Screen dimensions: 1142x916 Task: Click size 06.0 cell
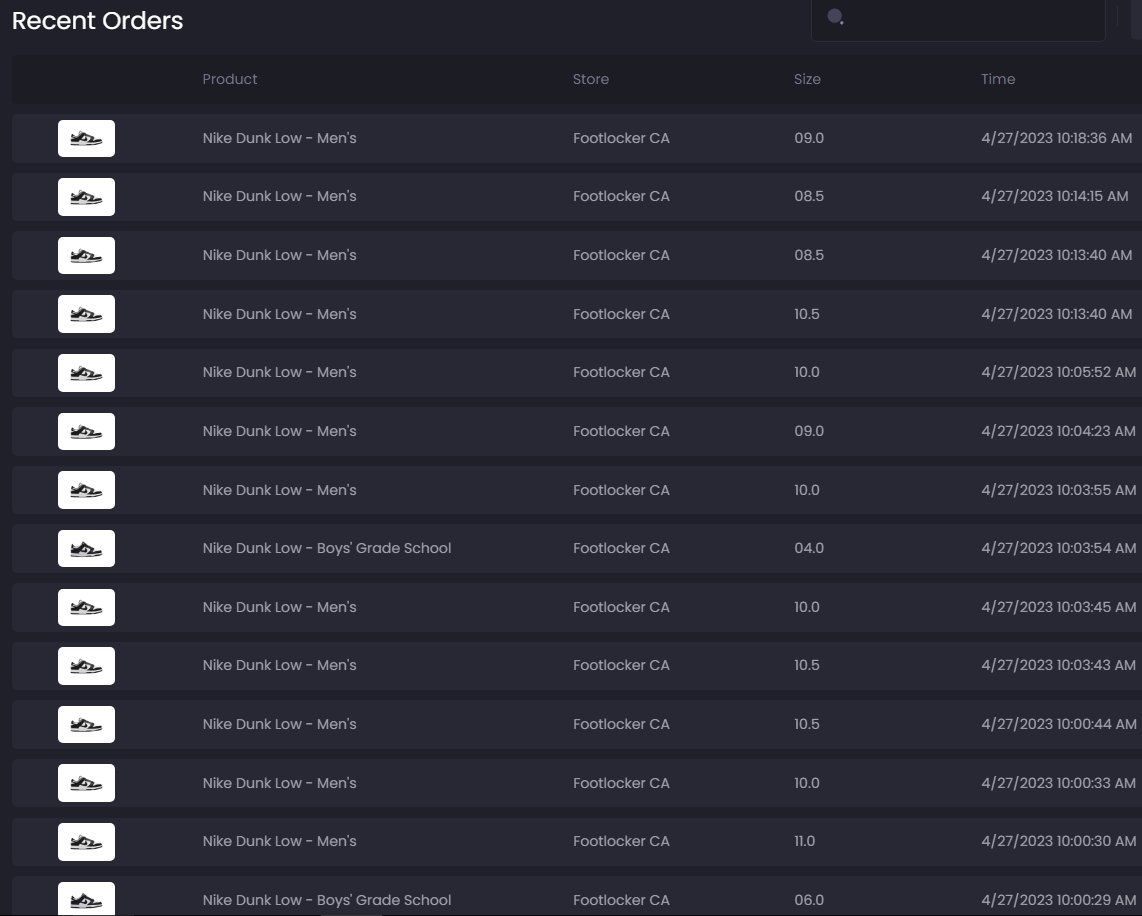coord(809,900)
